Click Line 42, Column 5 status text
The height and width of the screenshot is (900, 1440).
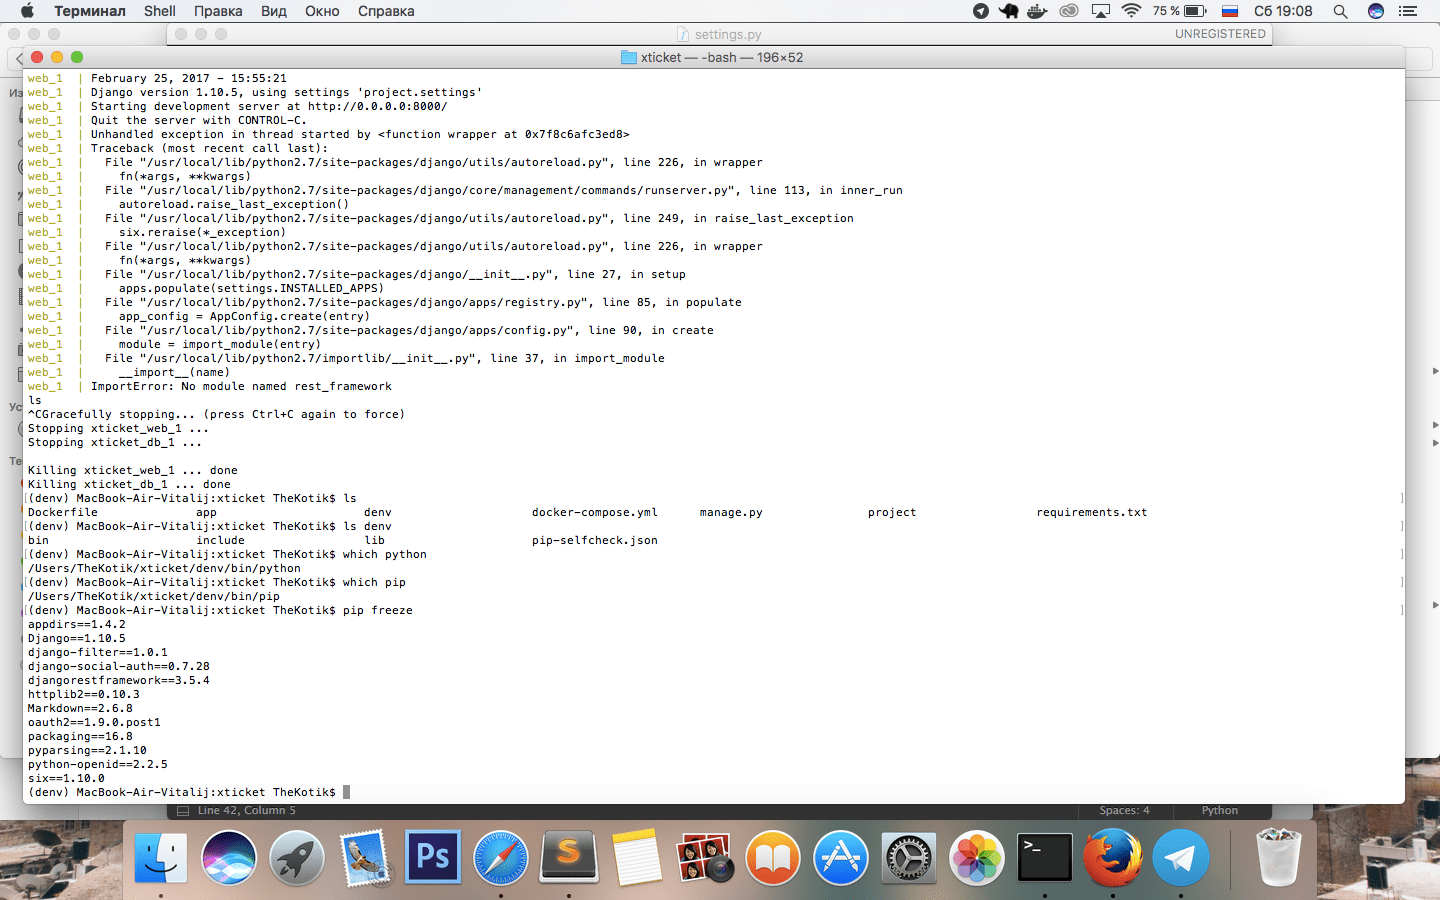click(246, 811)
